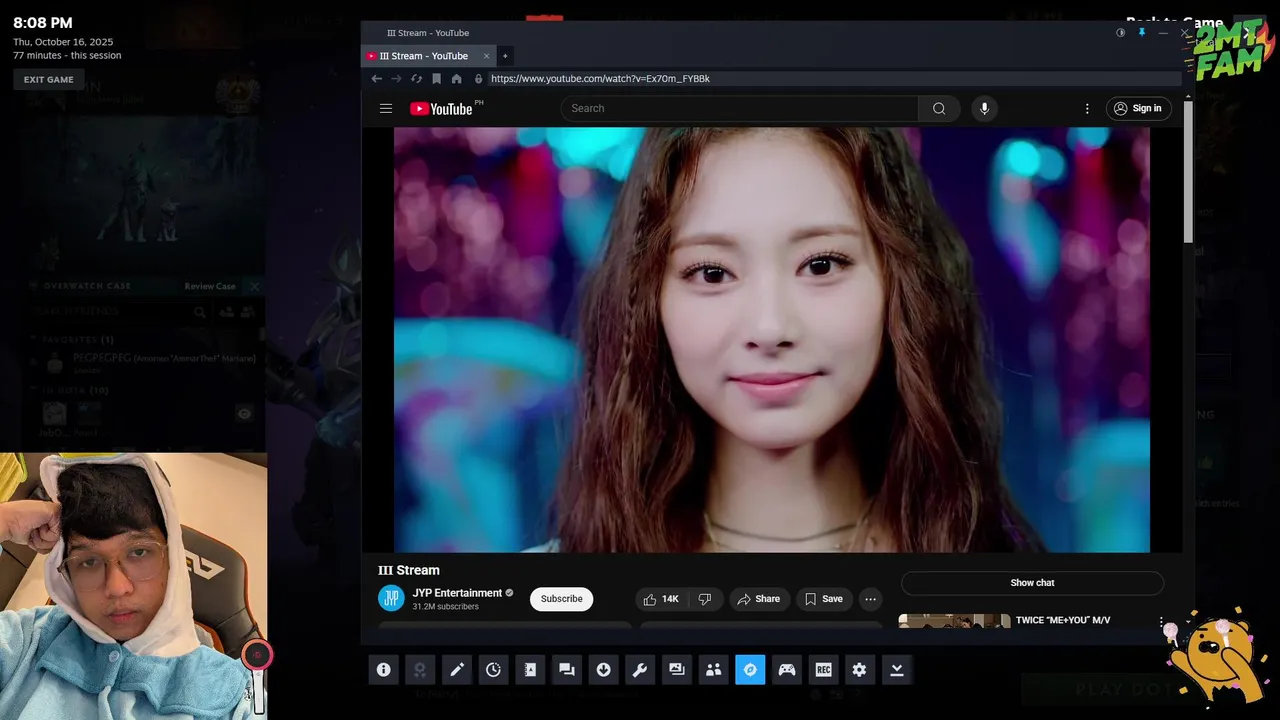This screenshot has height=720, width=1280.
Task: Dislike the video with the thumbs-down icon
Action: point(705,599)
